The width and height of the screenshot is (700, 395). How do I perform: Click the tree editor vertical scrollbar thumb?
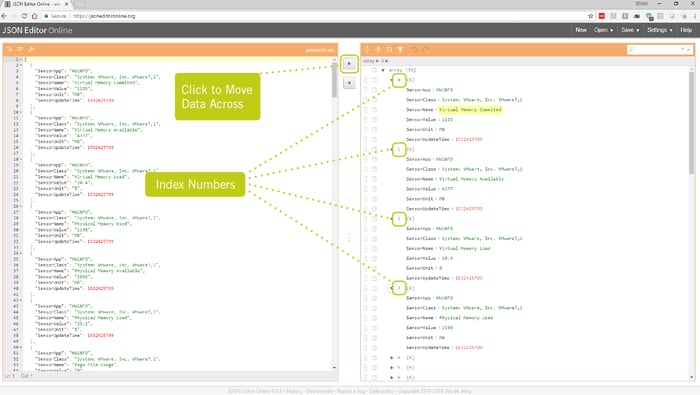(692, 123)
